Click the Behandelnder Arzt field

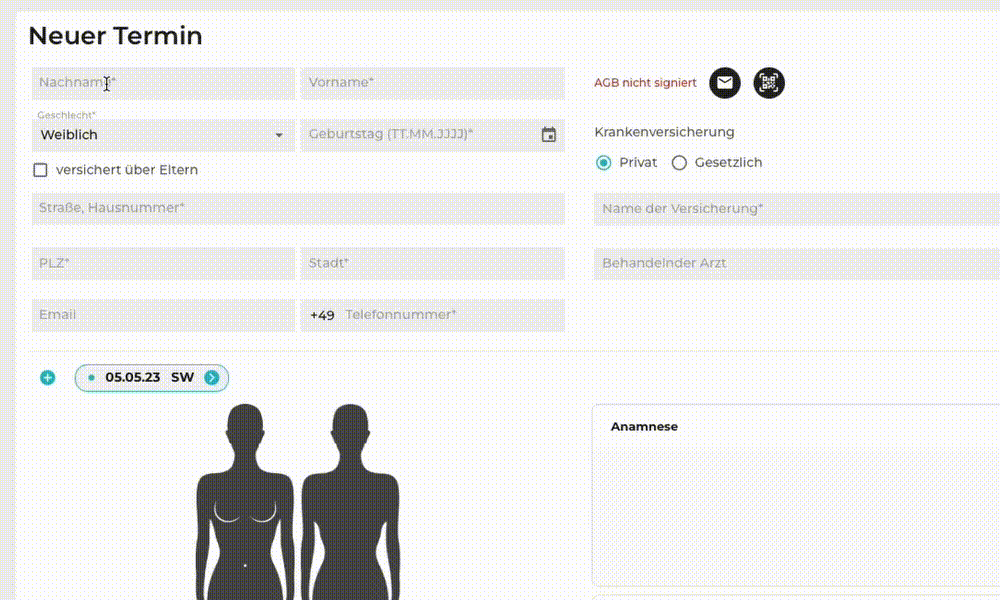[x=797, y=263]
